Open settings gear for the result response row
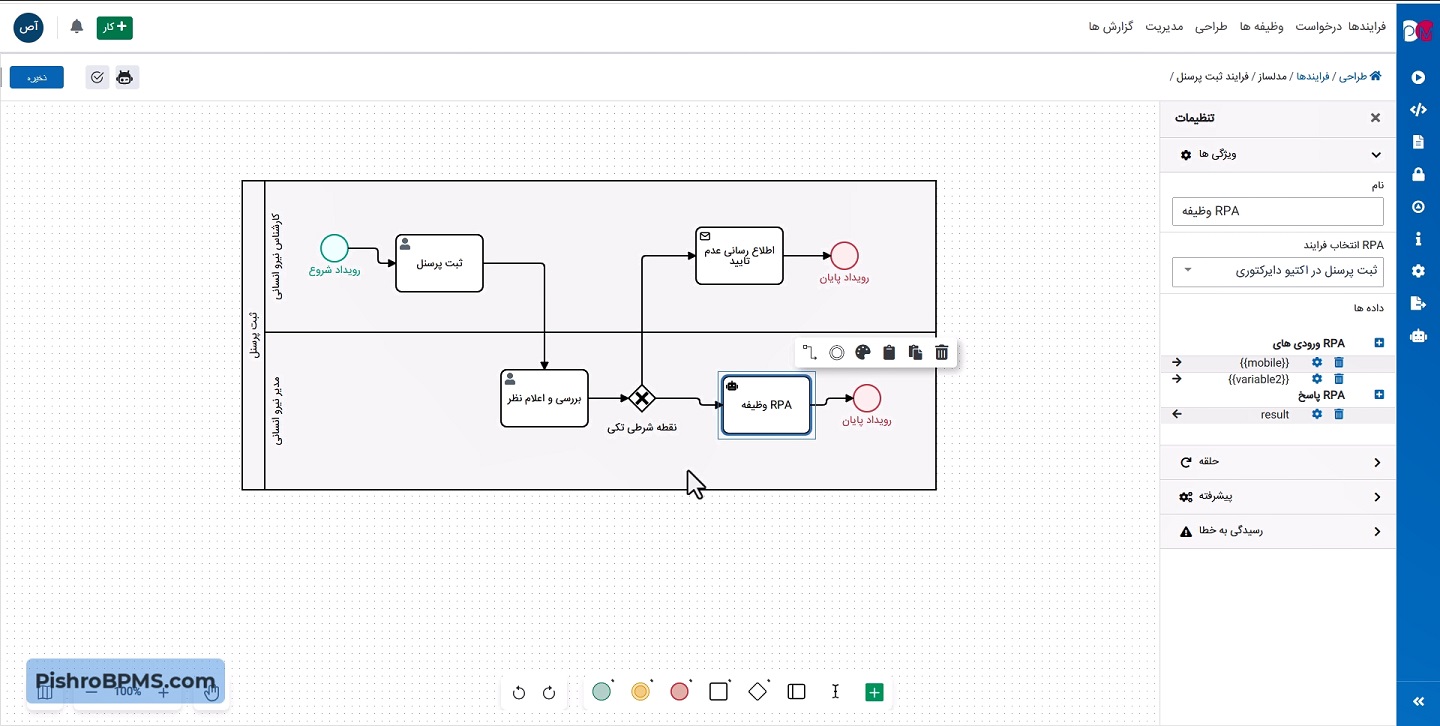Image resolution: width=1440 pixels, height=726 pixels. tap(1317, 414)
